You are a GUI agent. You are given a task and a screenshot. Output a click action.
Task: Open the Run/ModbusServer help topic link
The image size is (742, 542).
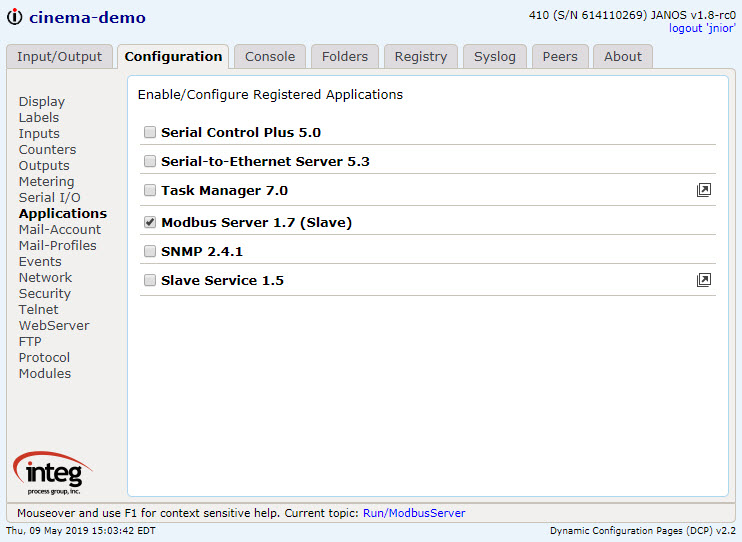click(414, 513)
